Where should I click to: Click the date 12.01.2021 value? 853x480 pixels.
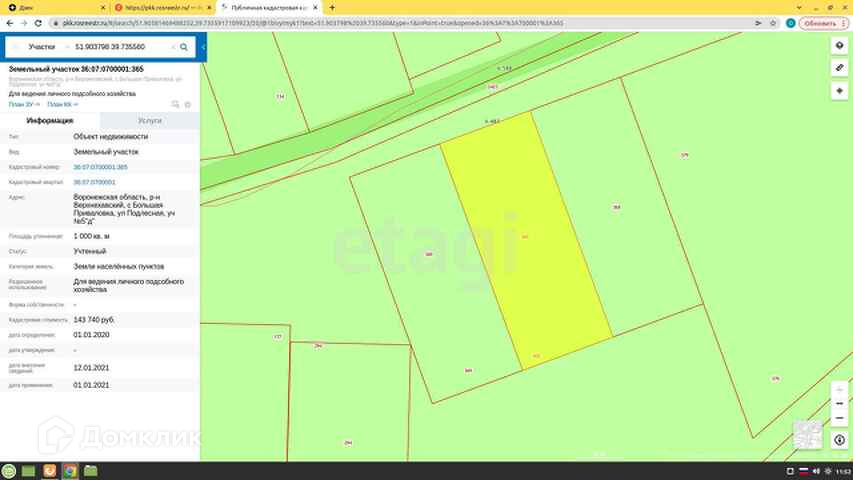pyautogui.click(x=91, y=368)
